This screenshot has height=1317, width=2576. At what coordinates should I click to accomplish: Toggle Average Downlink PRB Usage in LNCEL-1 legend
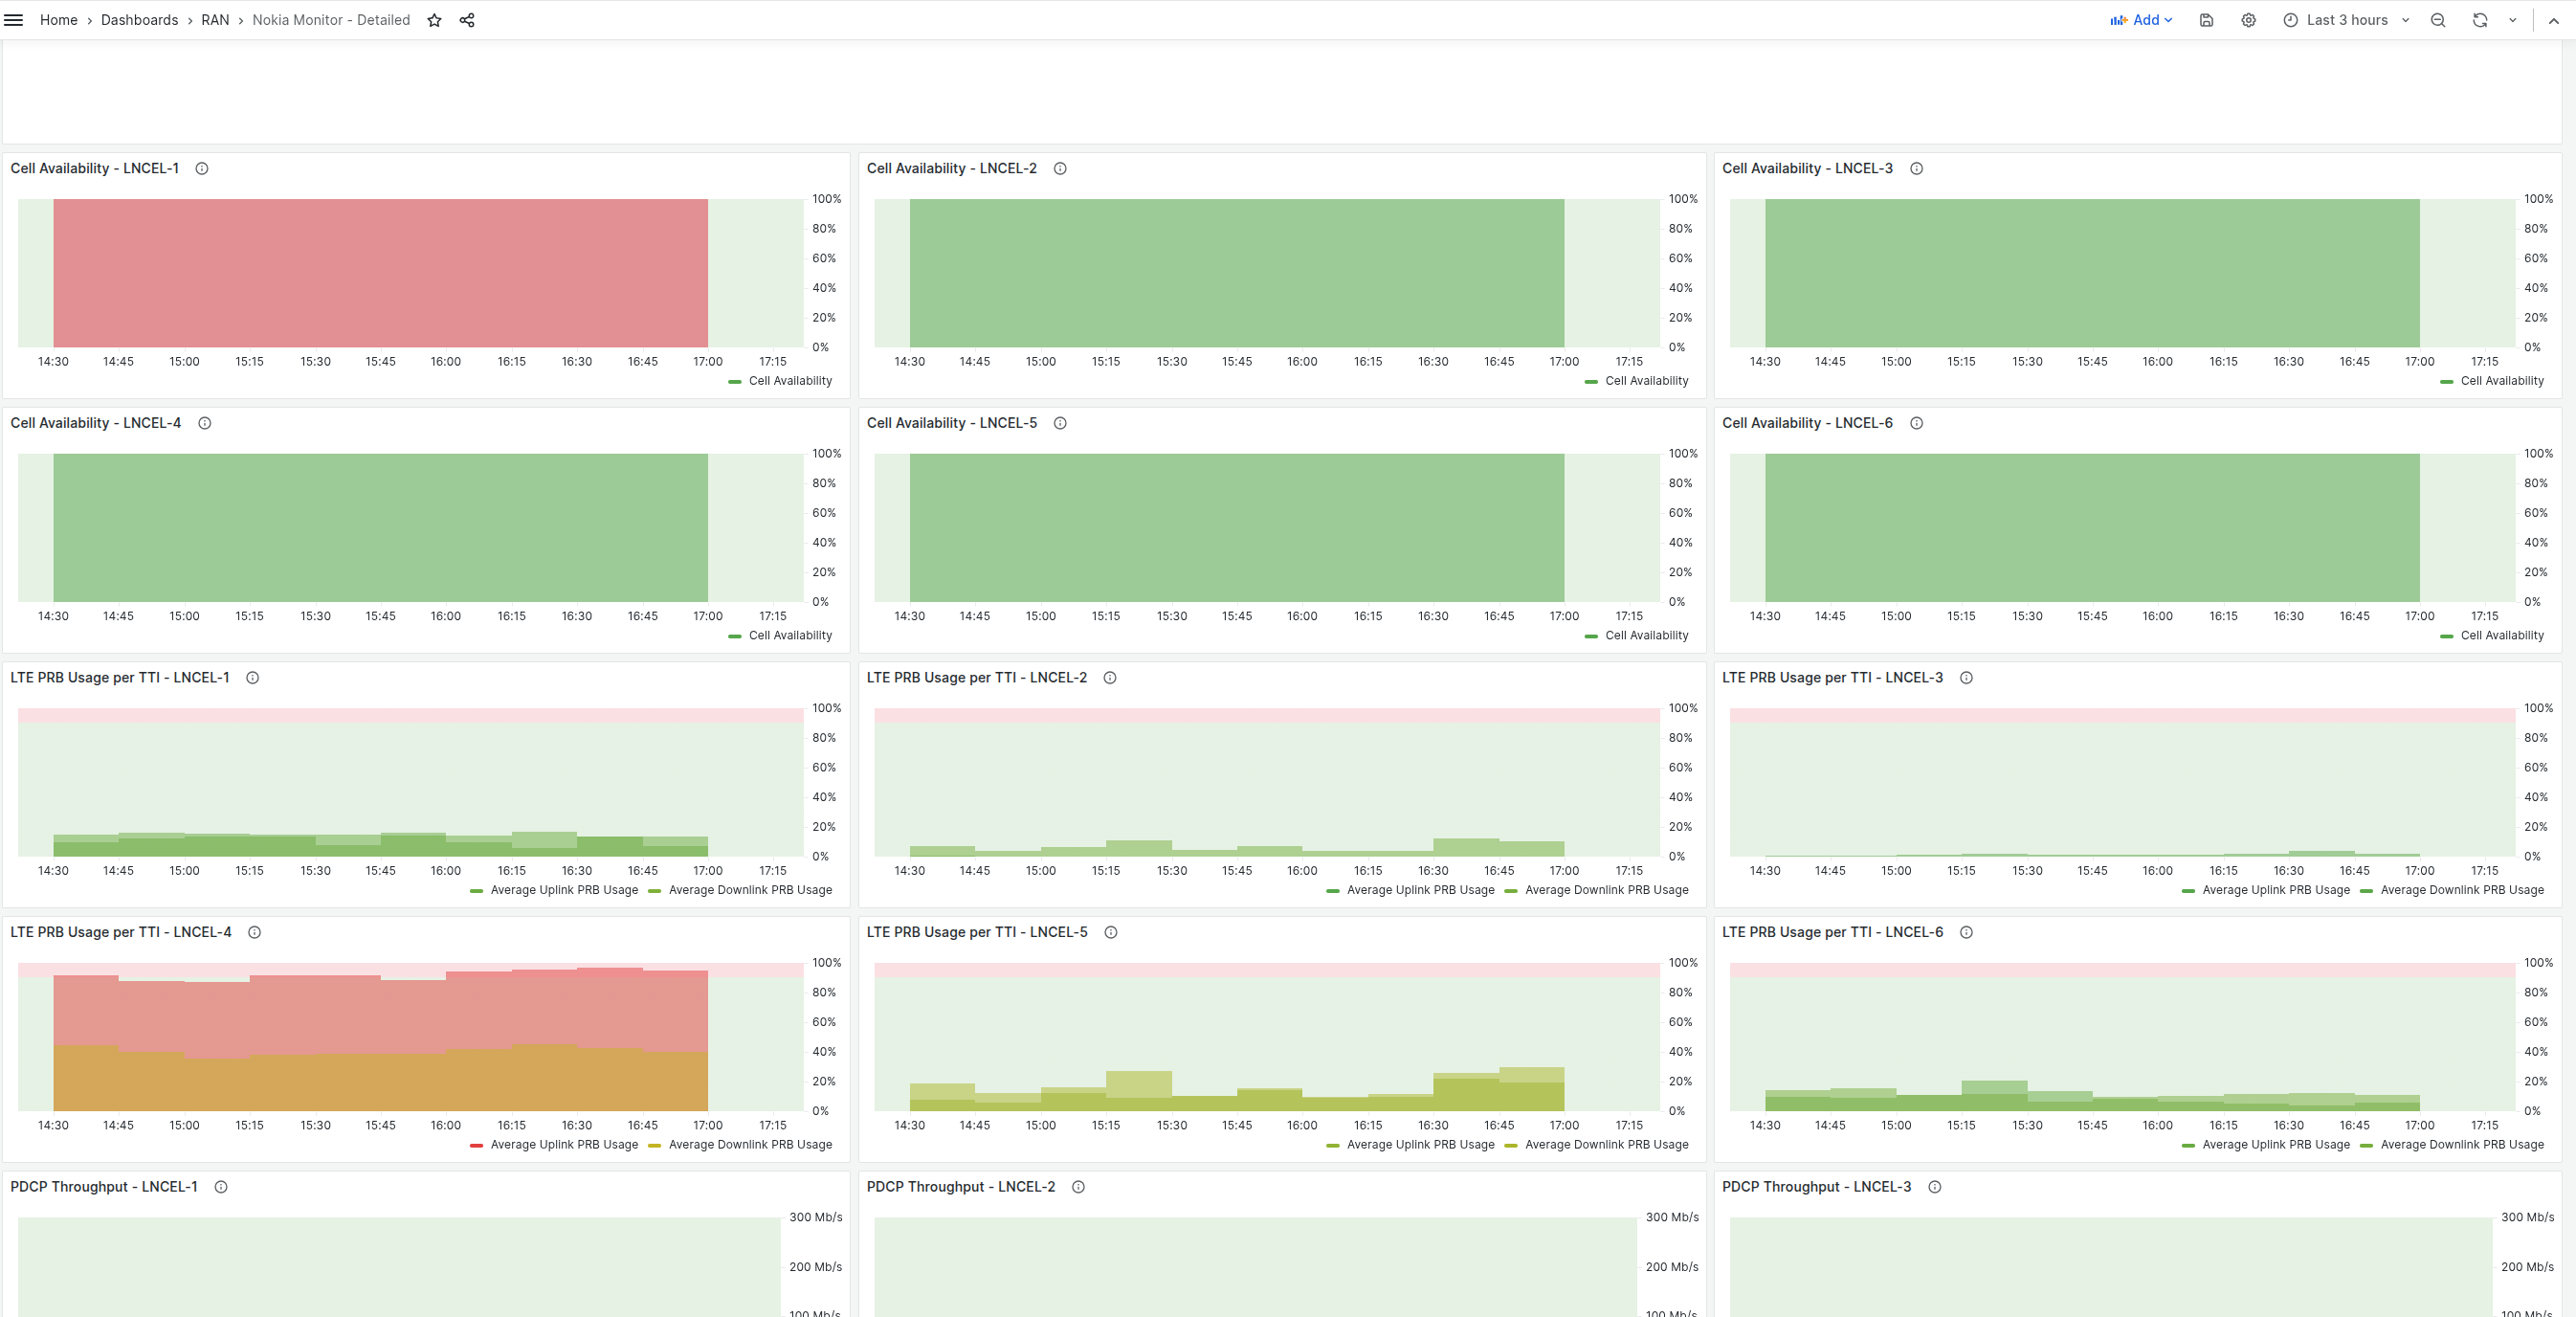tap(750, 890)
